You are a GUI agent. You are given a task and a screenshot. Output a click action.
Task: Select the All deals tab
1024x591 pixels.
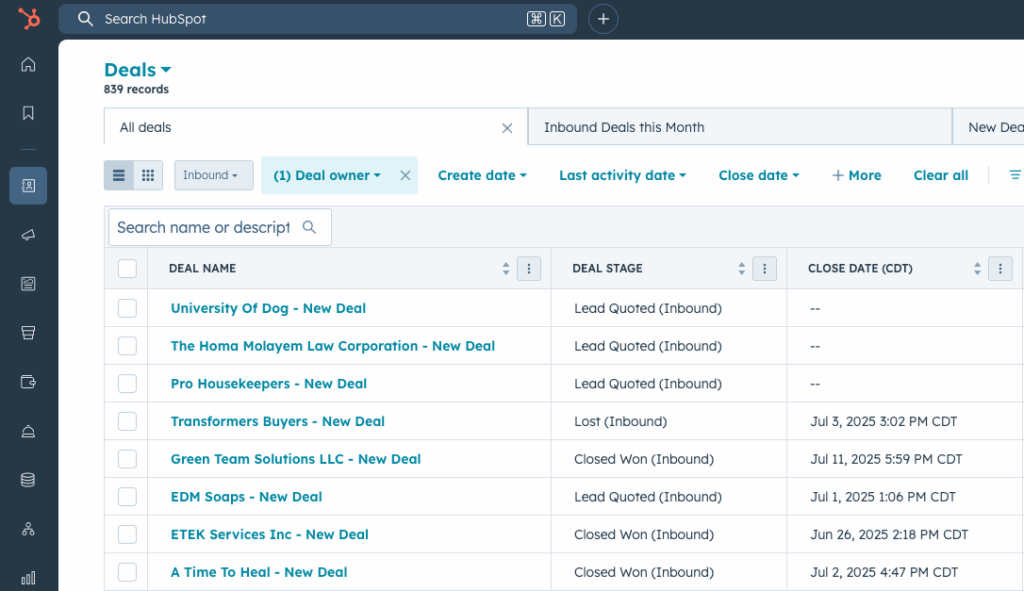pyautogui.click(x=146, y=127)
